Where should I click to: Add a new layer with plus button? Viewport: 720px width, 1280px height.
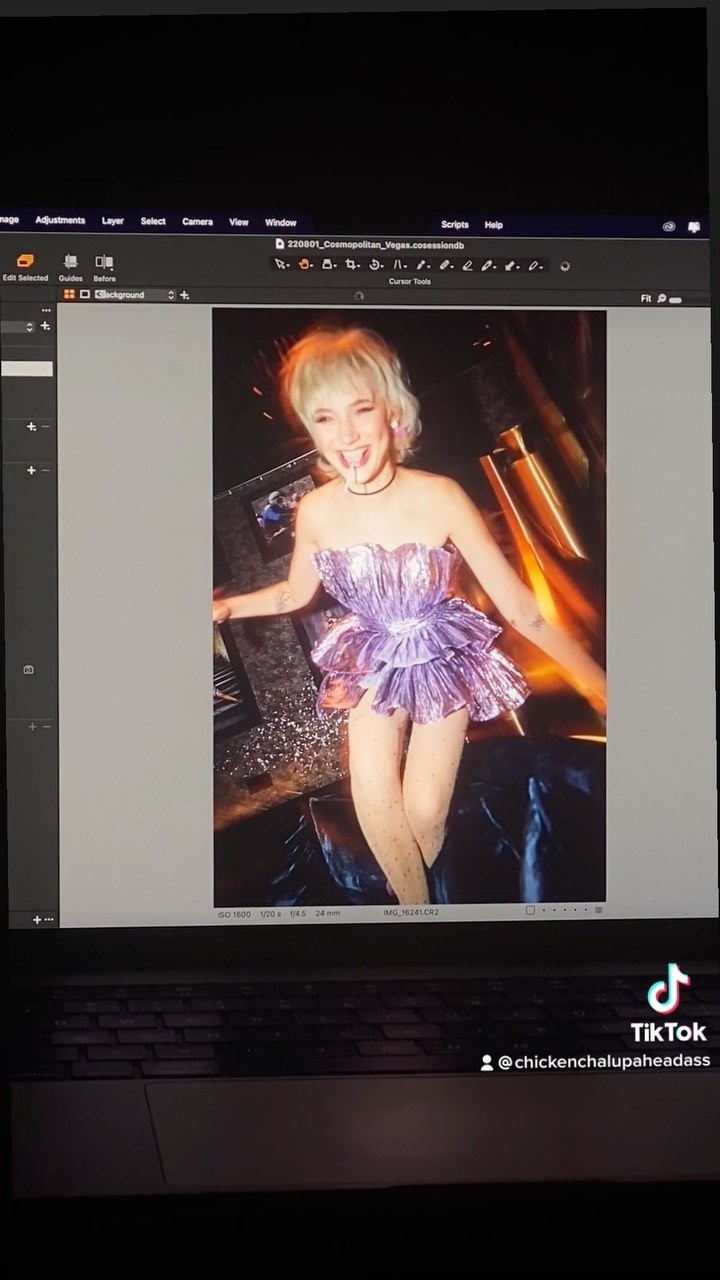pos(184,295)
